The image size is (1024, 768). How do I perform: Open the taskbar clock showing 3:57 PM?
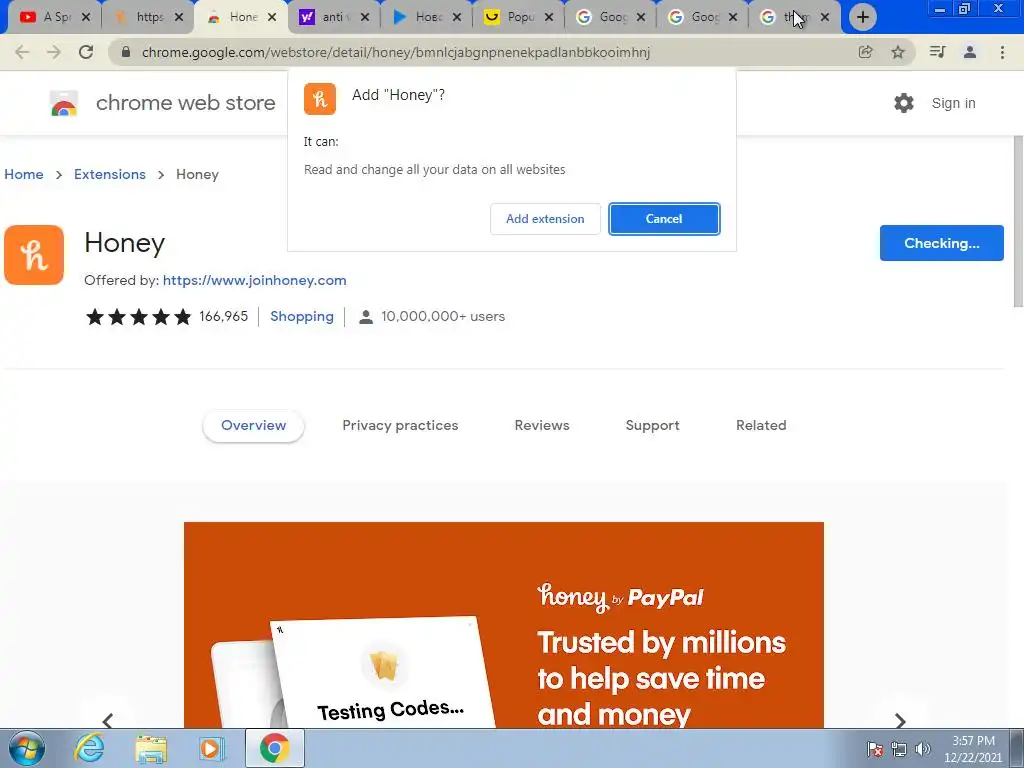click(x=973, y=749)
